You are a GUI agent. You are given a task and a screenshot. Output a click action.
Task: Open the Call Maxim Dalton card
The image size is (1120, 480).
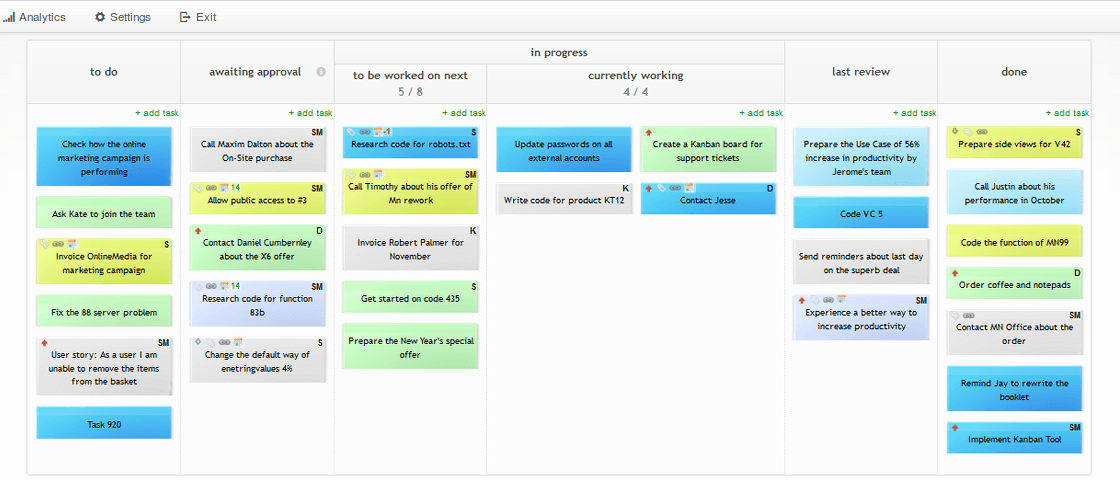[x=258, y=150]
